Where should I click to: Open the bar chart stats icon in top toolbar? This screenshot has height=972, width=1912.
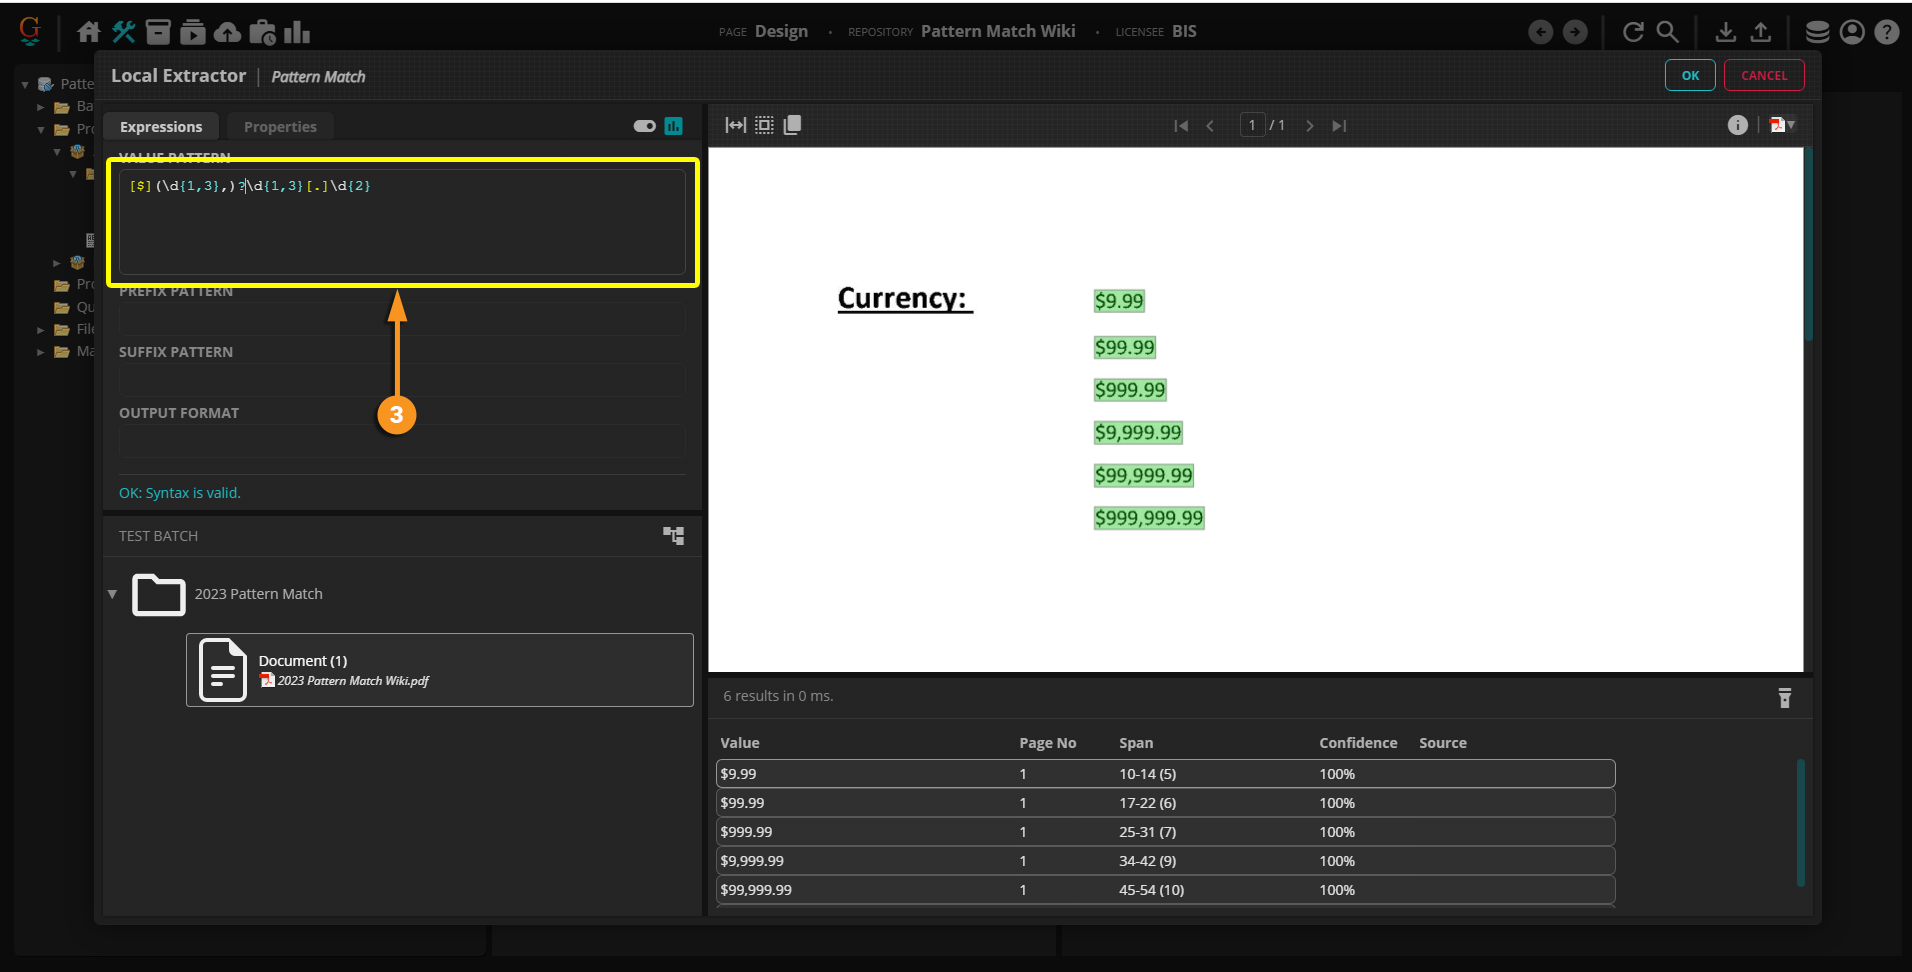coord(297,32)
